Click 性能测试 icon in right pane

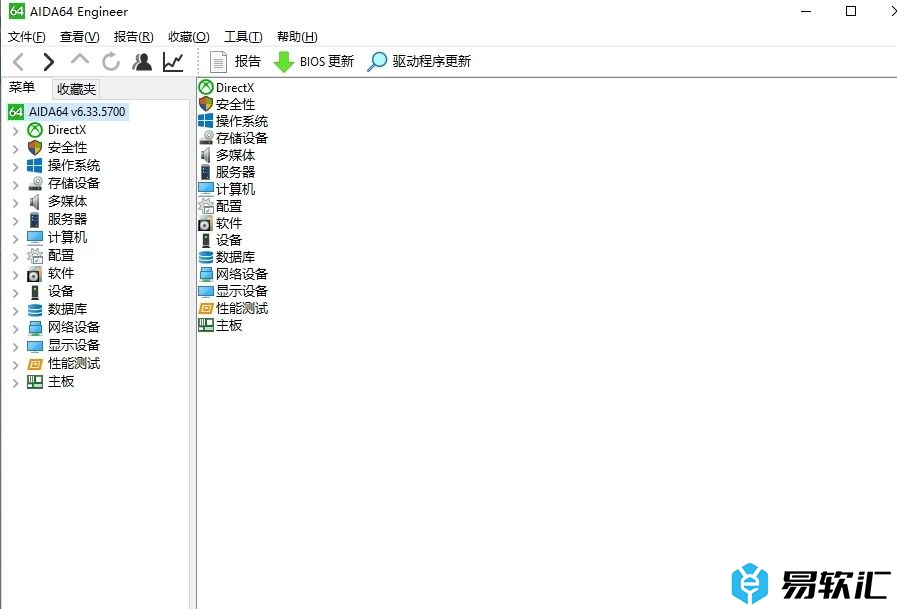[x=206, y=308]
